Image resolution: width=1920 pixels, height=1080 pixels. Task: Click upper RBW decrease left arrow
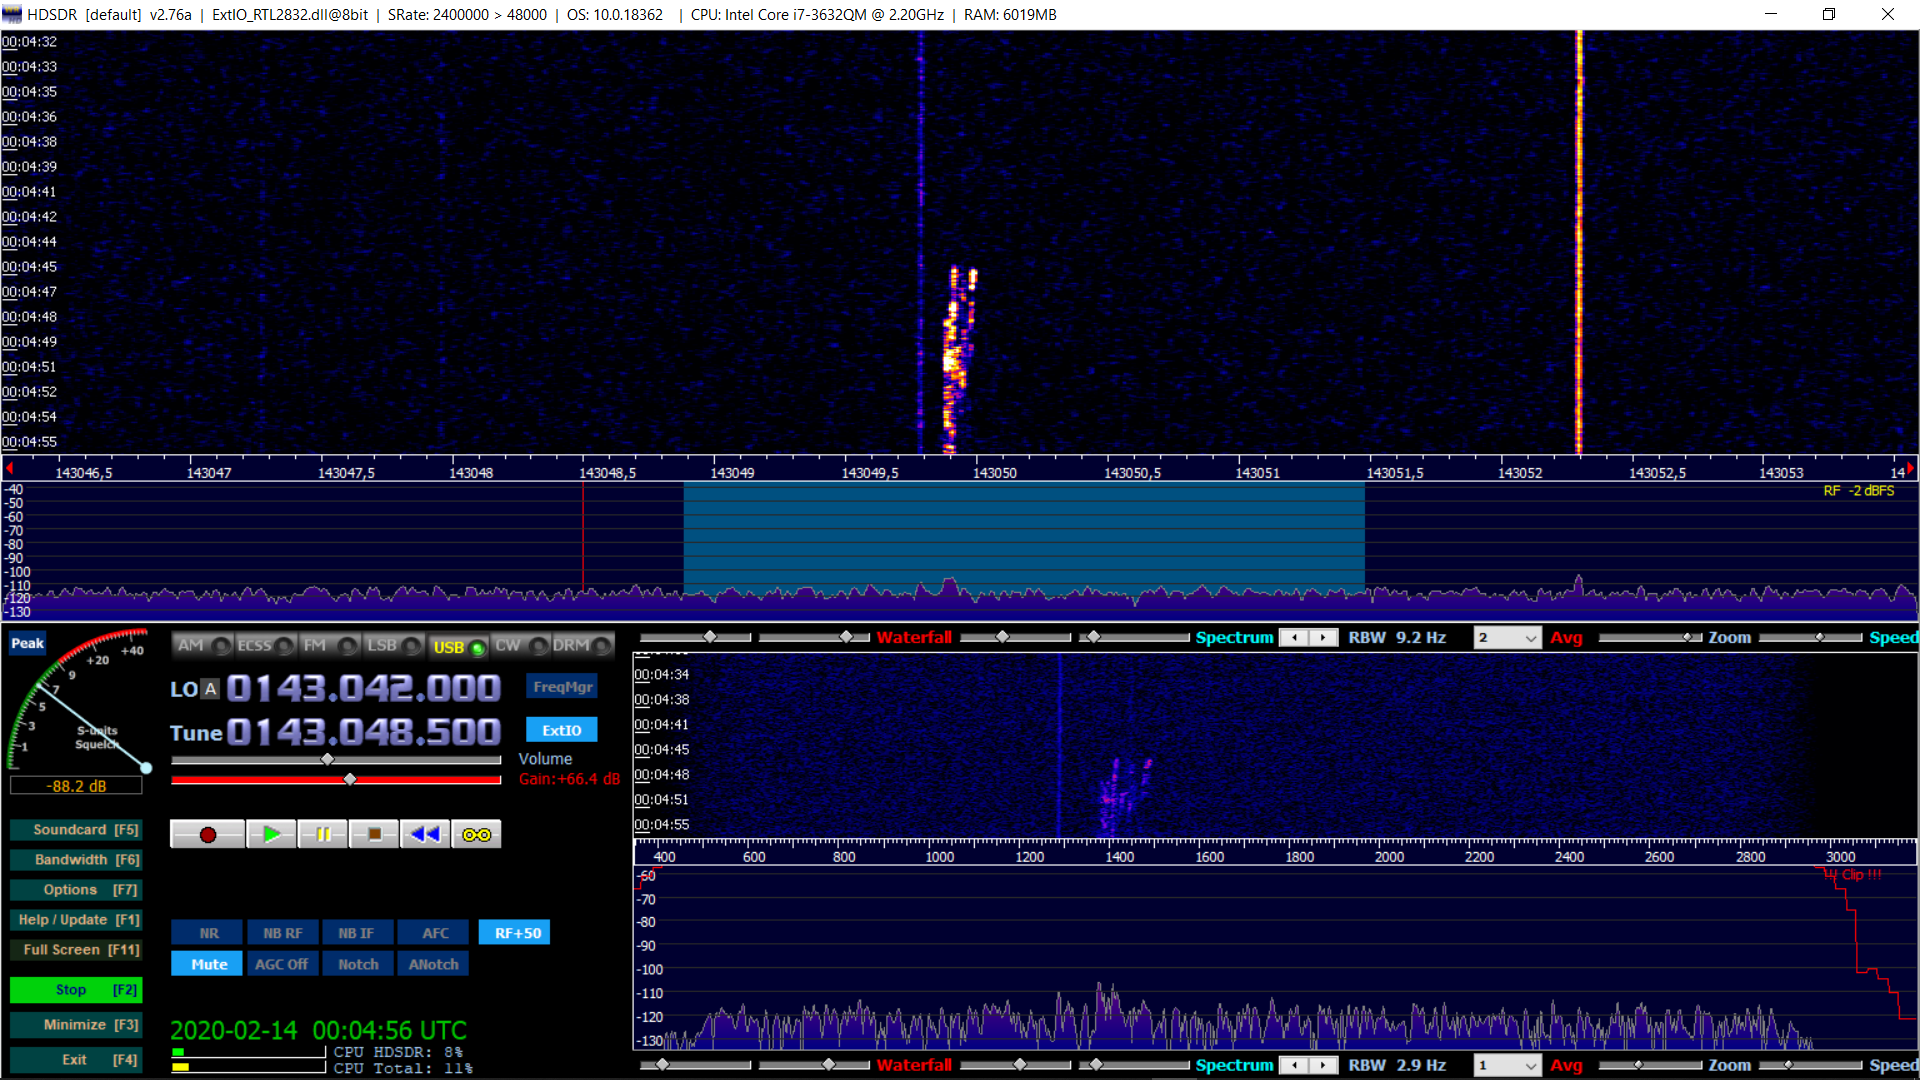point(1295,638)
